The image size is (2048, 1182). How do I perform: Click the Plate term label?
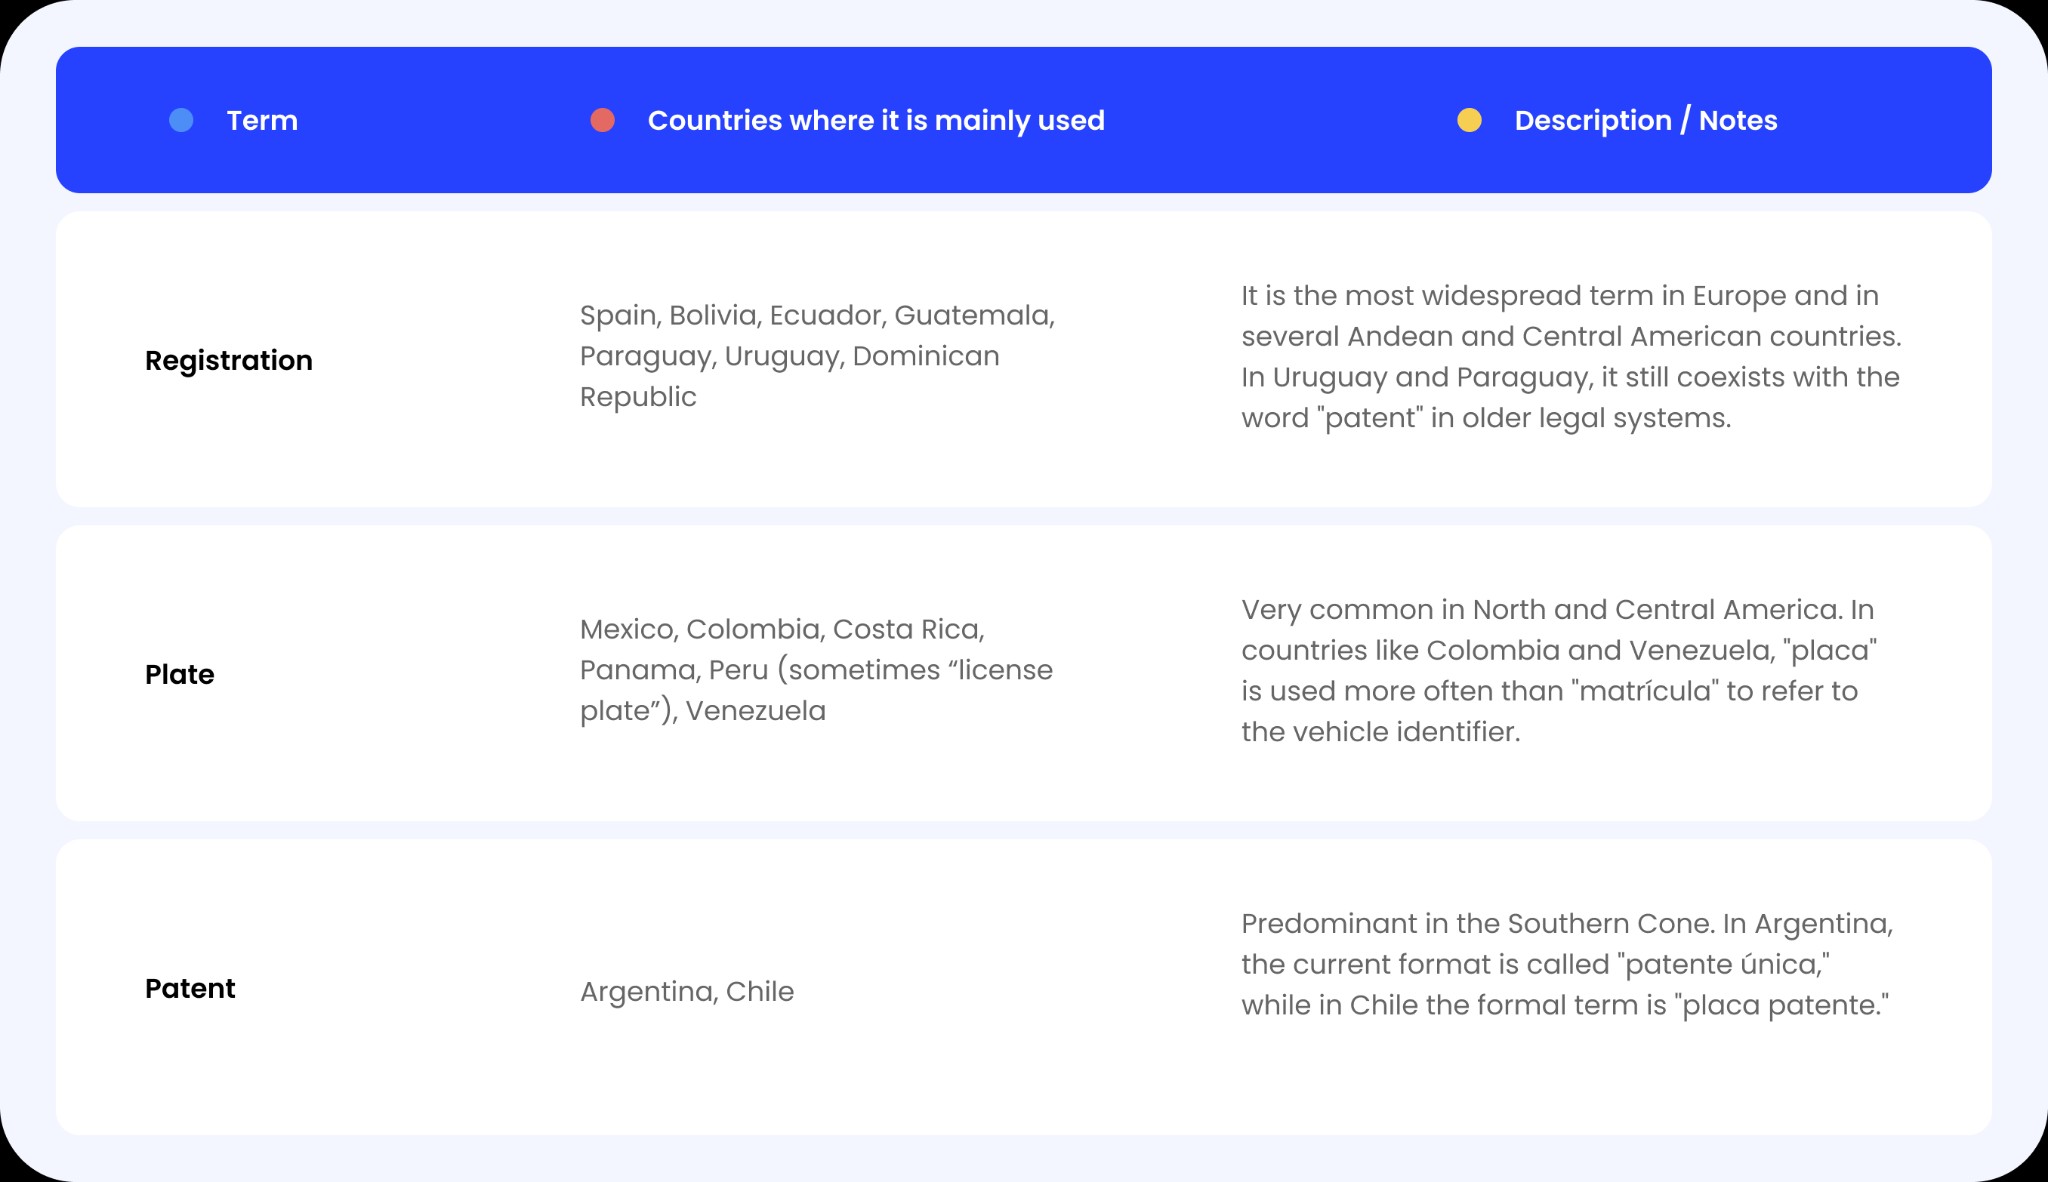point(180,674)
